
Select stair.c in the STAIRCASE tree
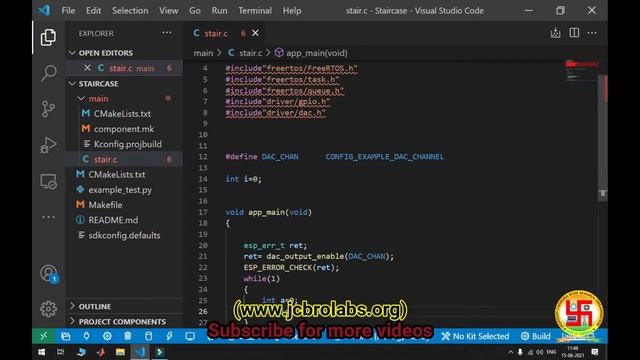(x=124, y=159)
